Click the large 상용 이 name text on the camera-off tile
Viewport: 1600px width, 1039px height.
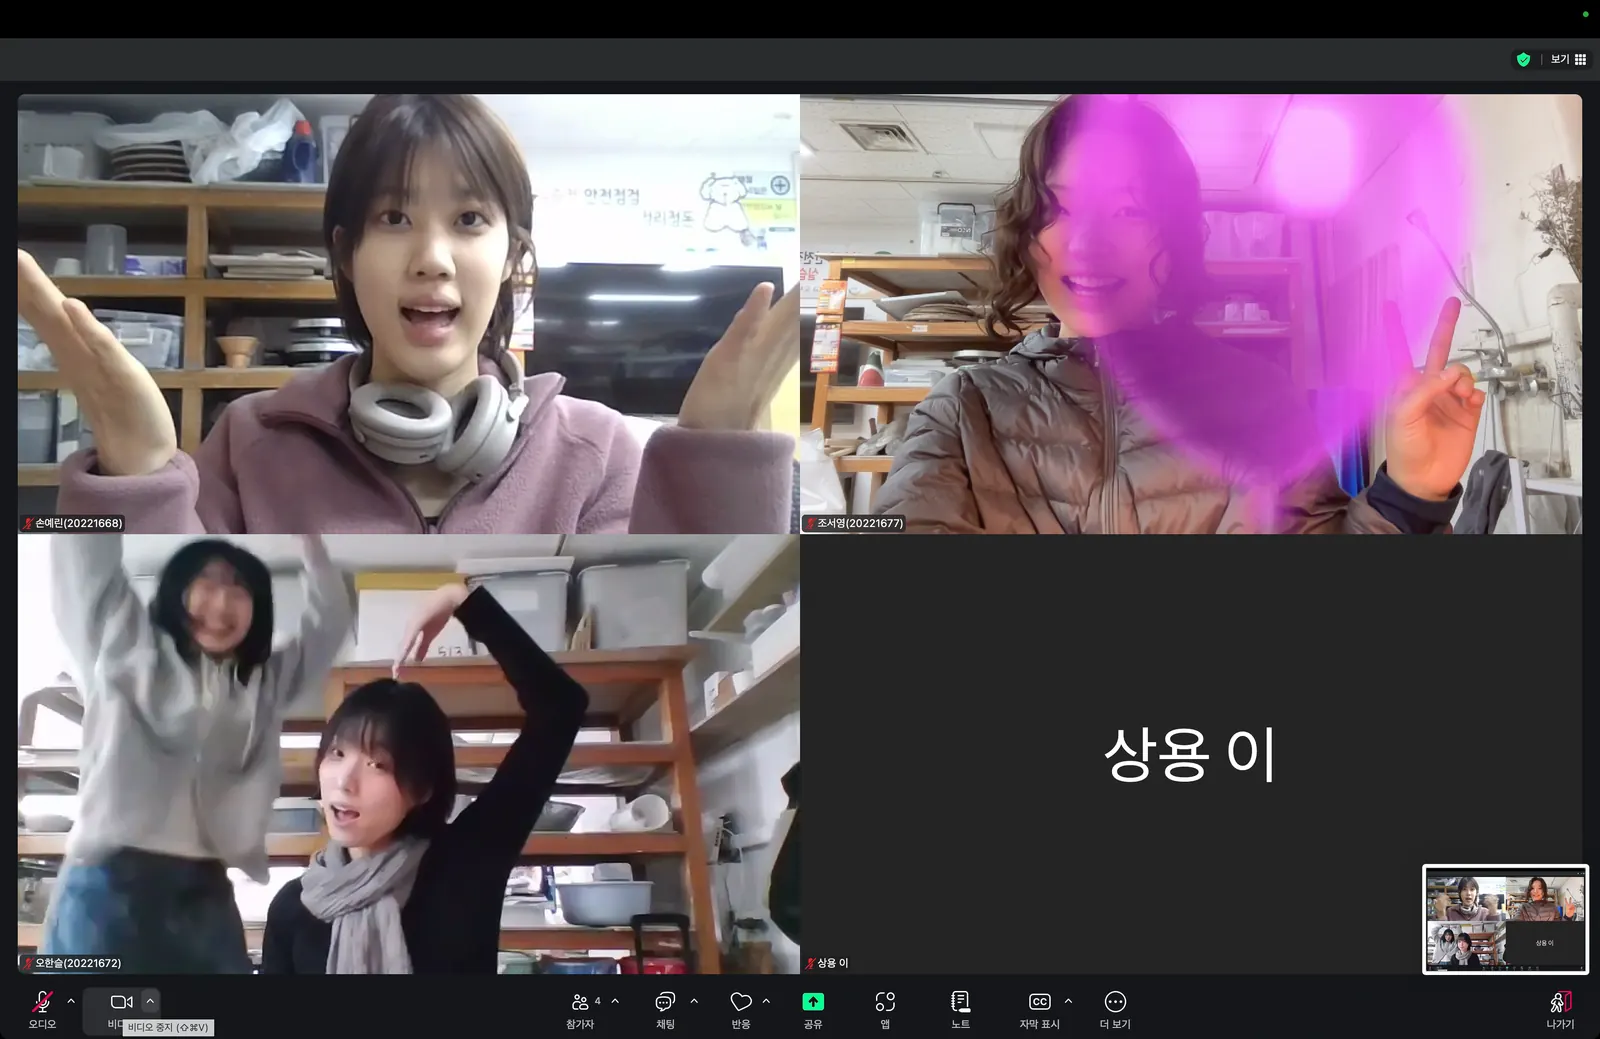coord(1190,754)
